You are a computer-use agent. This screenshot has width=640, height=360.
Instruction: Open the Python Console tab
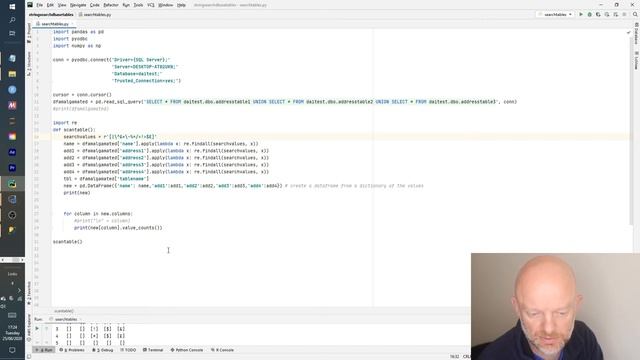point(187,350)
